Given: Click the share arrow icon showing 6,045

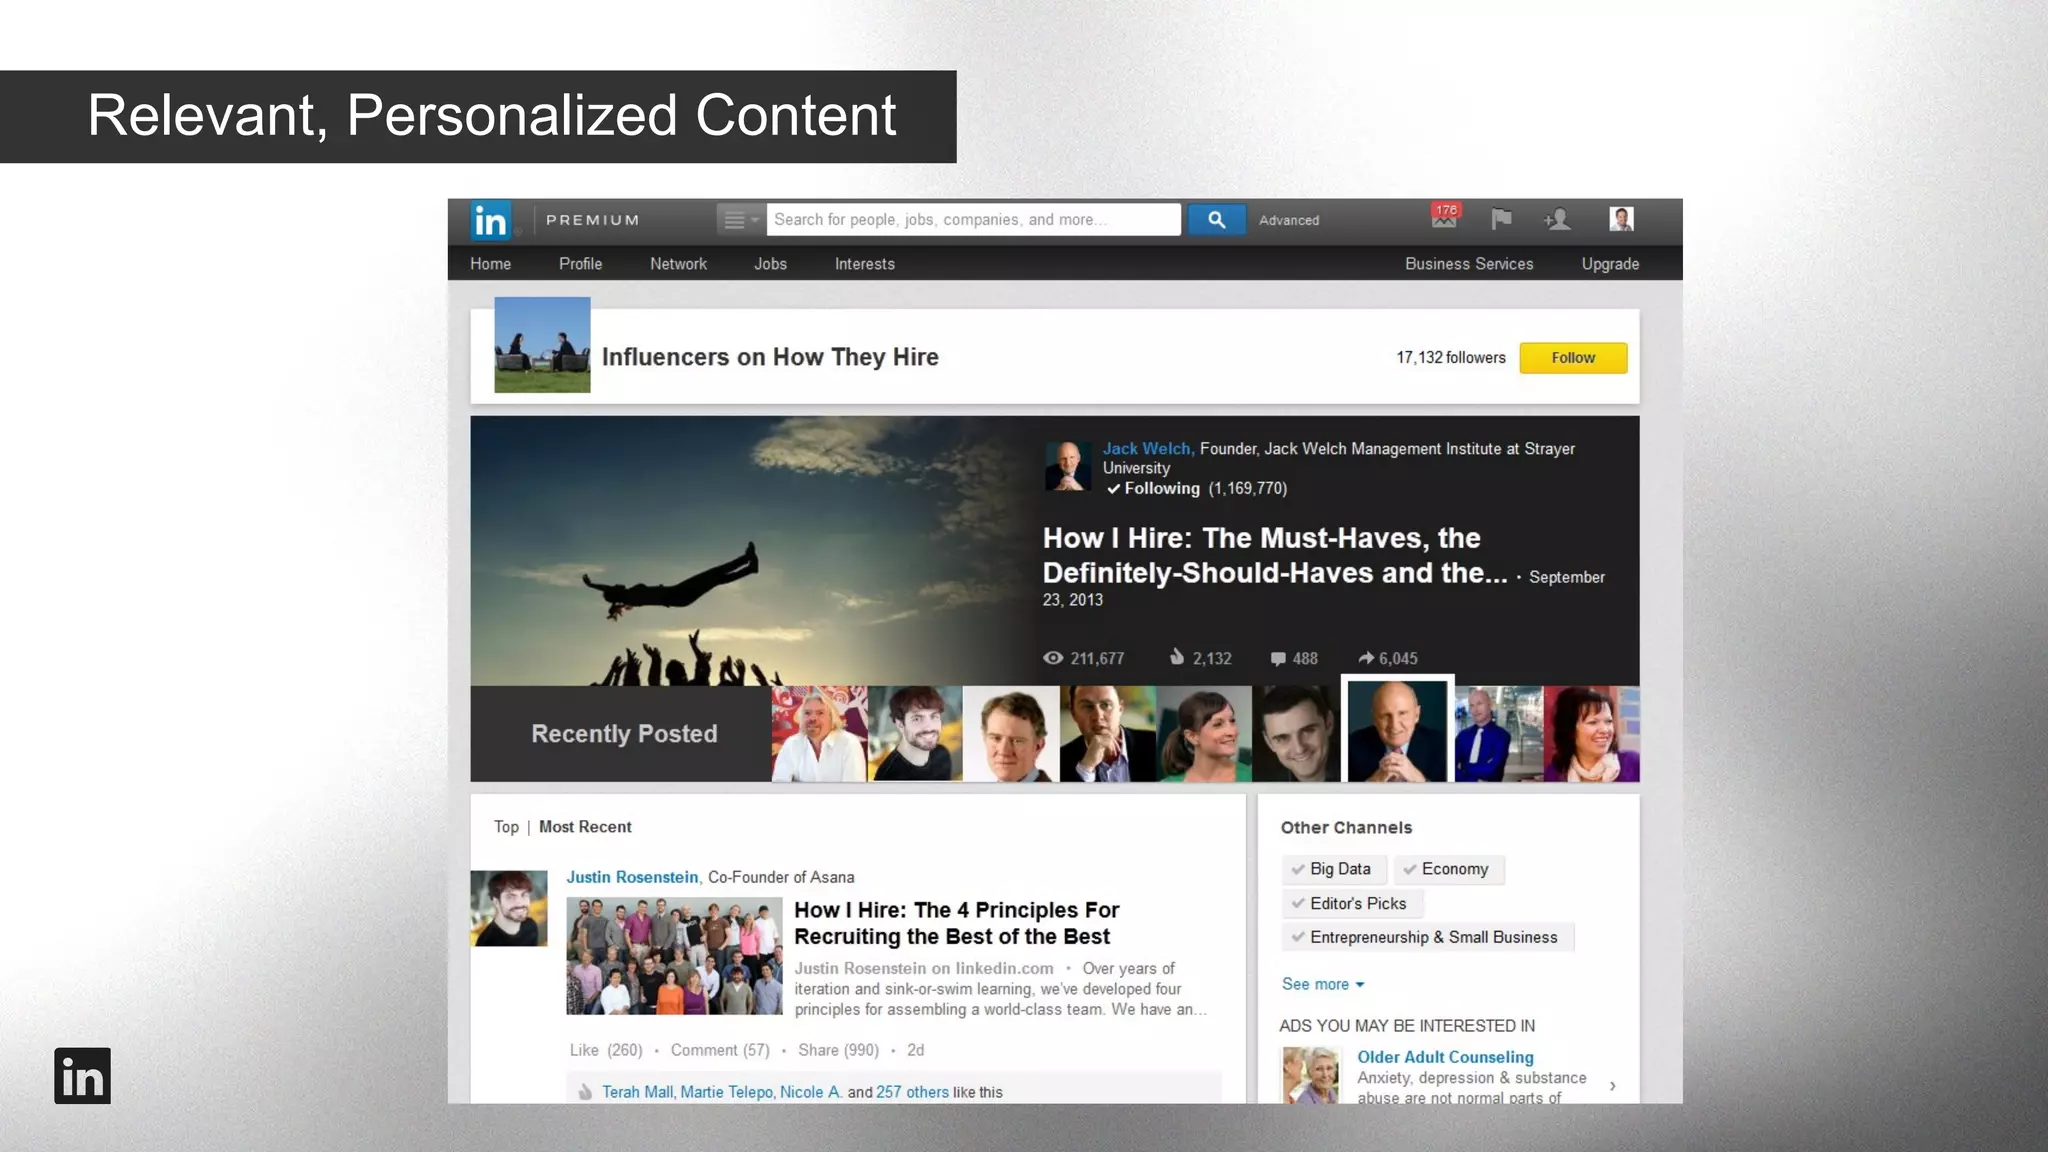Looking at the screenshot, I should click(x=1366, y=657).
